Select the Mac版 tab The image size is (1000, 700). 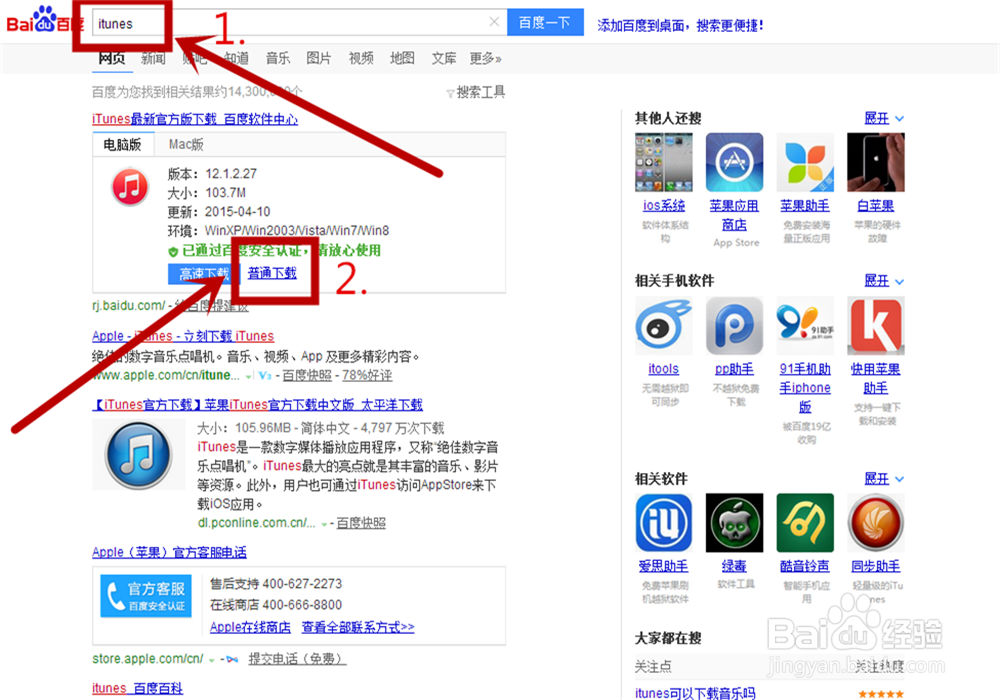pos(186,145)
